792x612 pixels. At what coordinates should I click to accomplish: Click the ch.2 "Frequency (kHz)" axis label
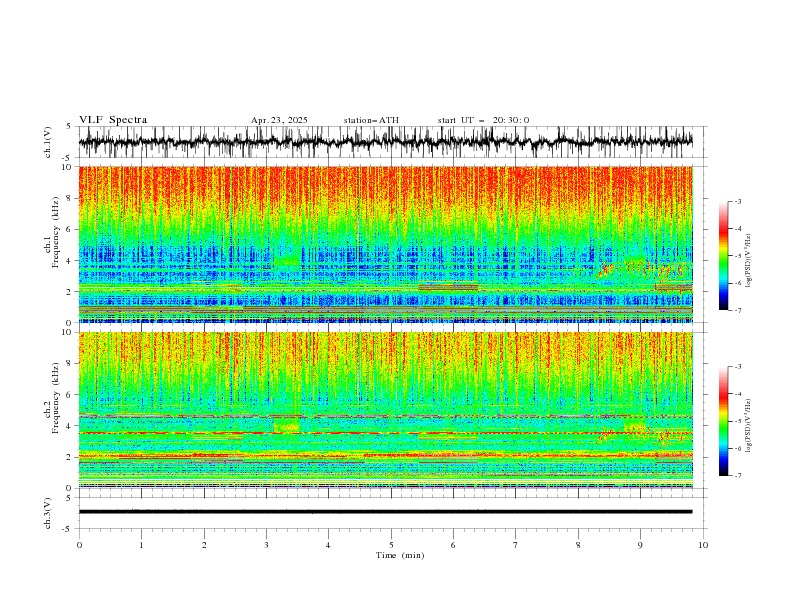[56, 397]
